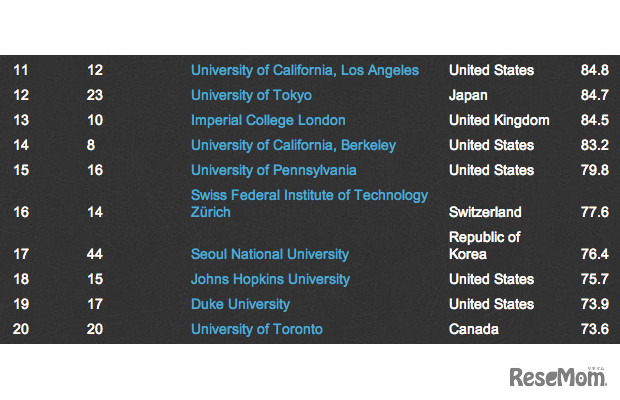Screen dimensions: 620x400
Task: Click the Canada country cell
Action: coord(474,329)
